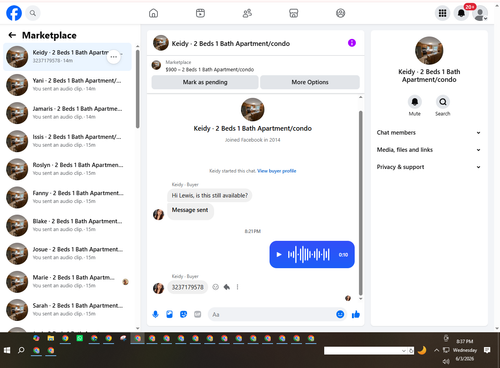Viewport: 500px width, 368px height.
Task: Click the taskbar address dropdown arrow
Action: (x=404, y=351)
